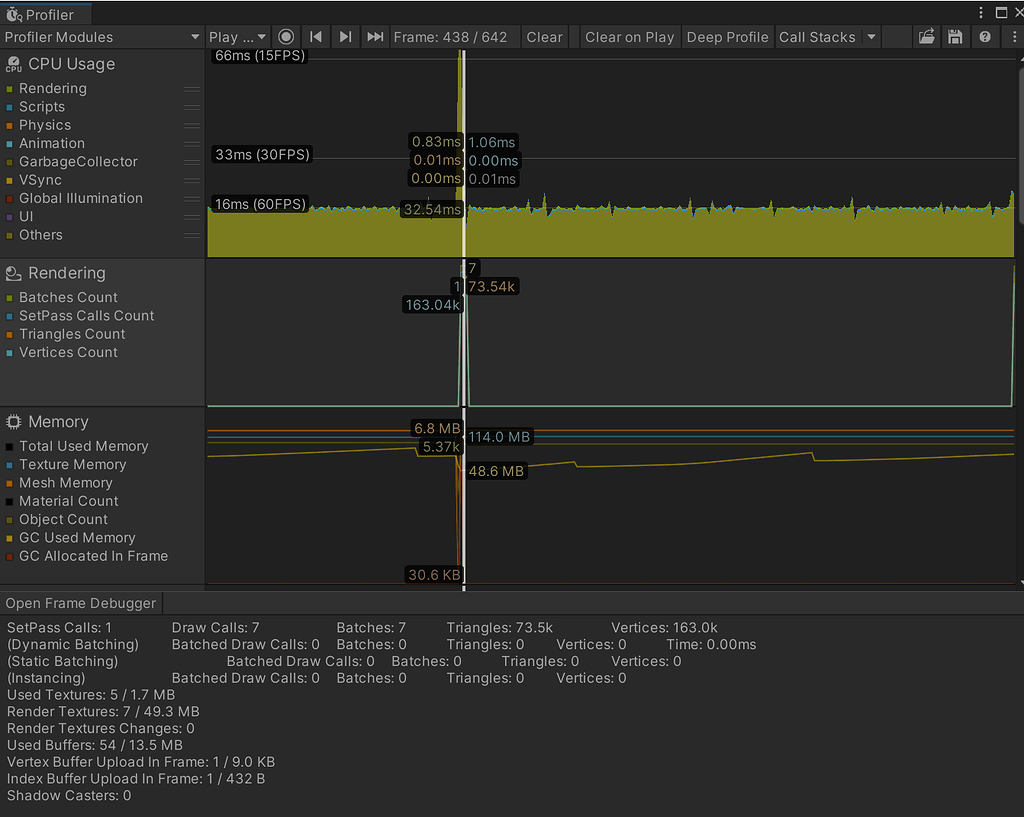Open the Profiler help icon
1024x817 pixels.
pos(984,36)
